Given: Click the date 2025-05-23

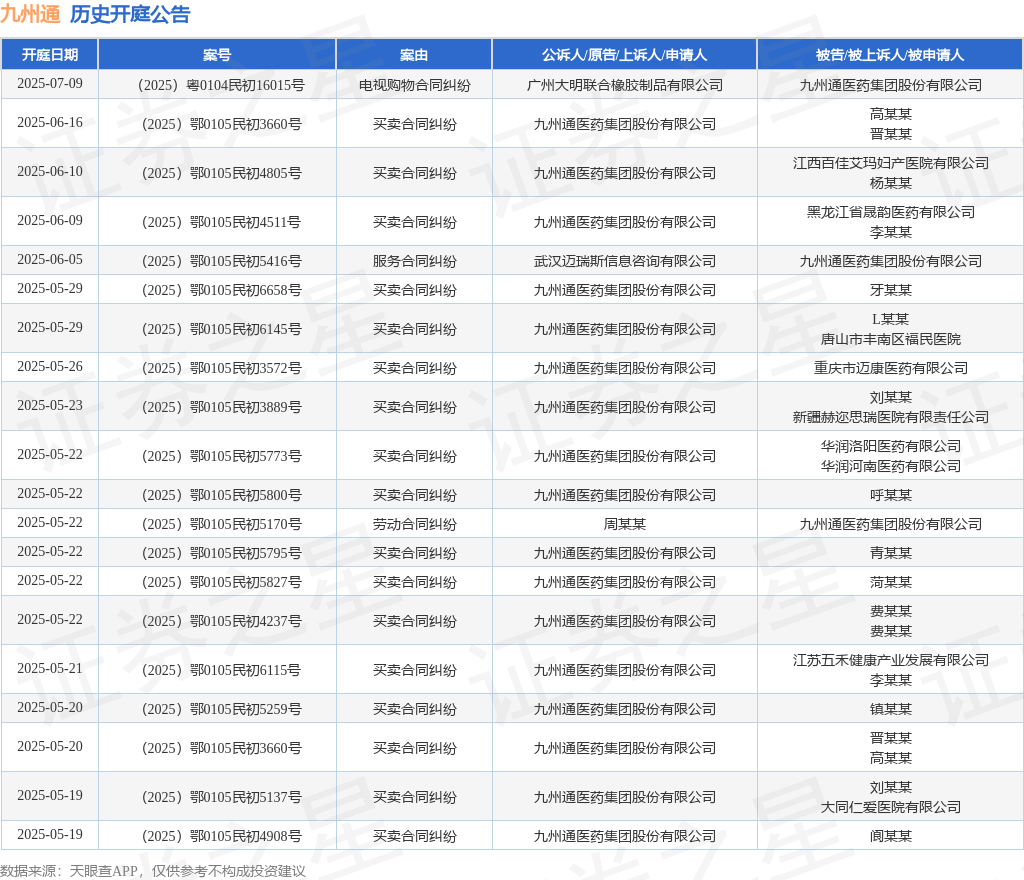Looking at the screenshot, I should [50, 406].
